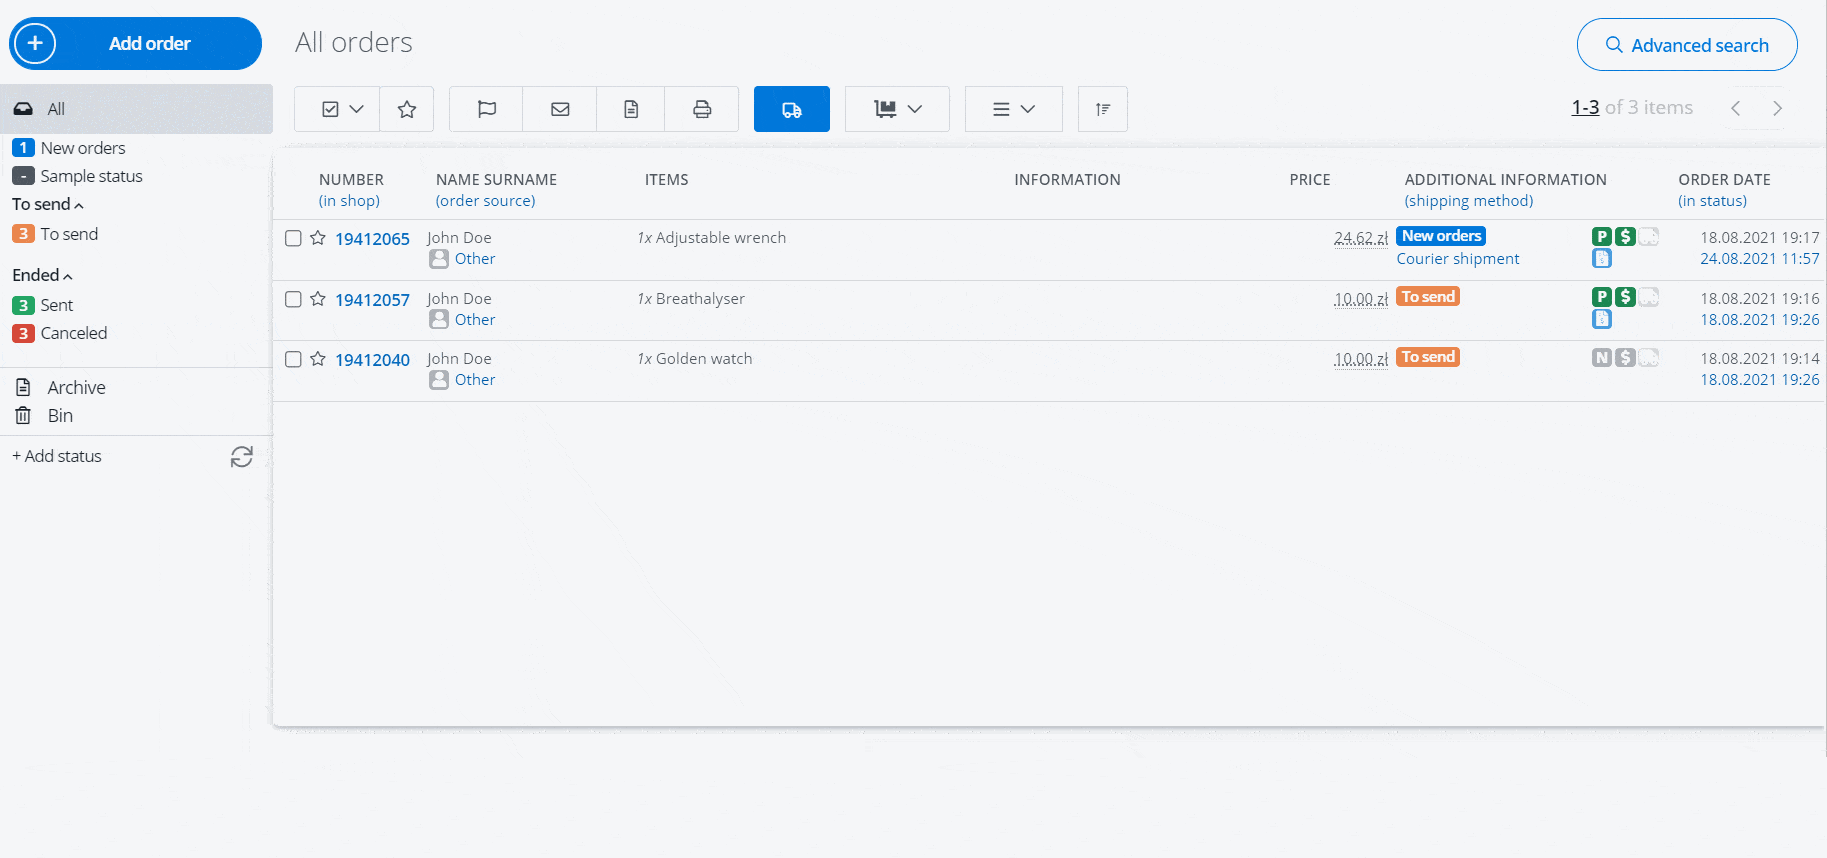Click the Add order button
Viewport: 1827px width, 858px height.
tap(135, 43)
